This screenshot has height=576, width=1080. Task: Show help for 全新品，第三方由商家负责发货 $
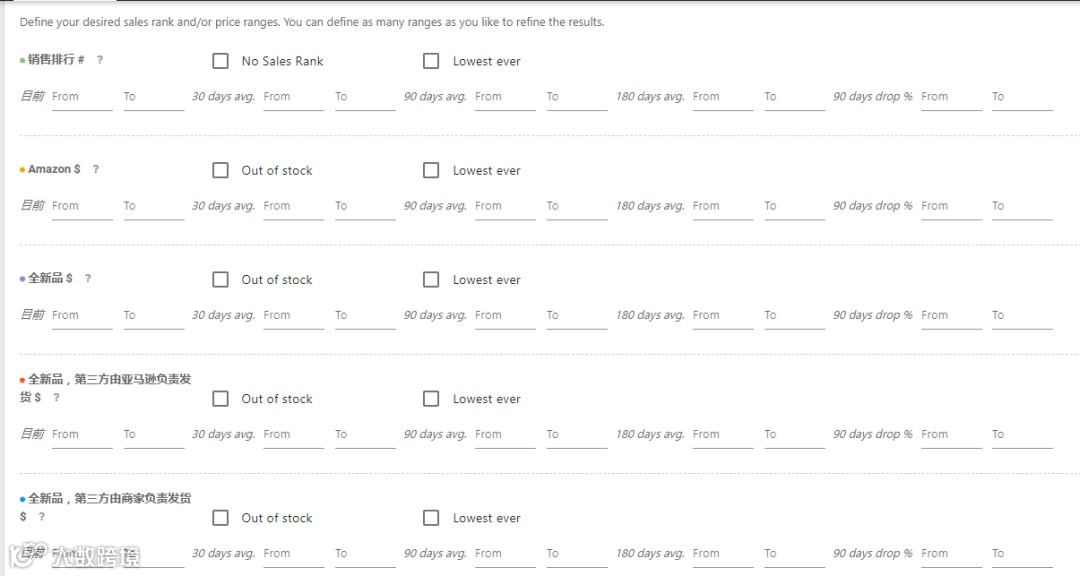pos(42,516)
